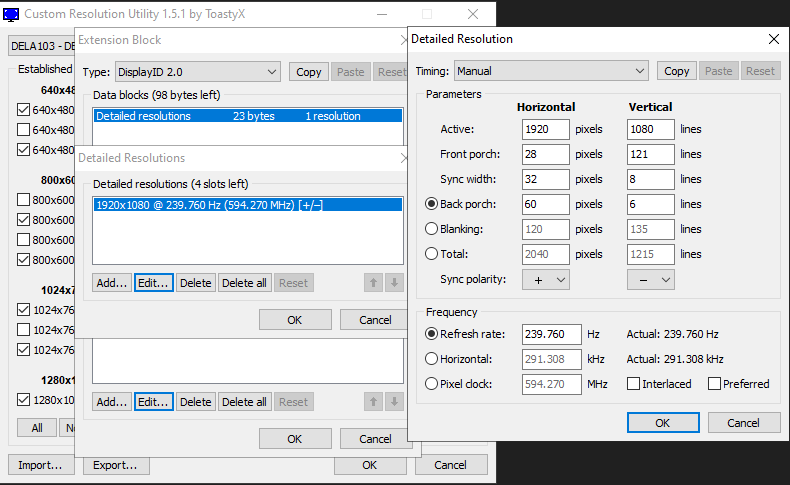Open the horizontal sync polarity dropdown
Viewport: 790px width, 485px height.
tap(546, 280)
